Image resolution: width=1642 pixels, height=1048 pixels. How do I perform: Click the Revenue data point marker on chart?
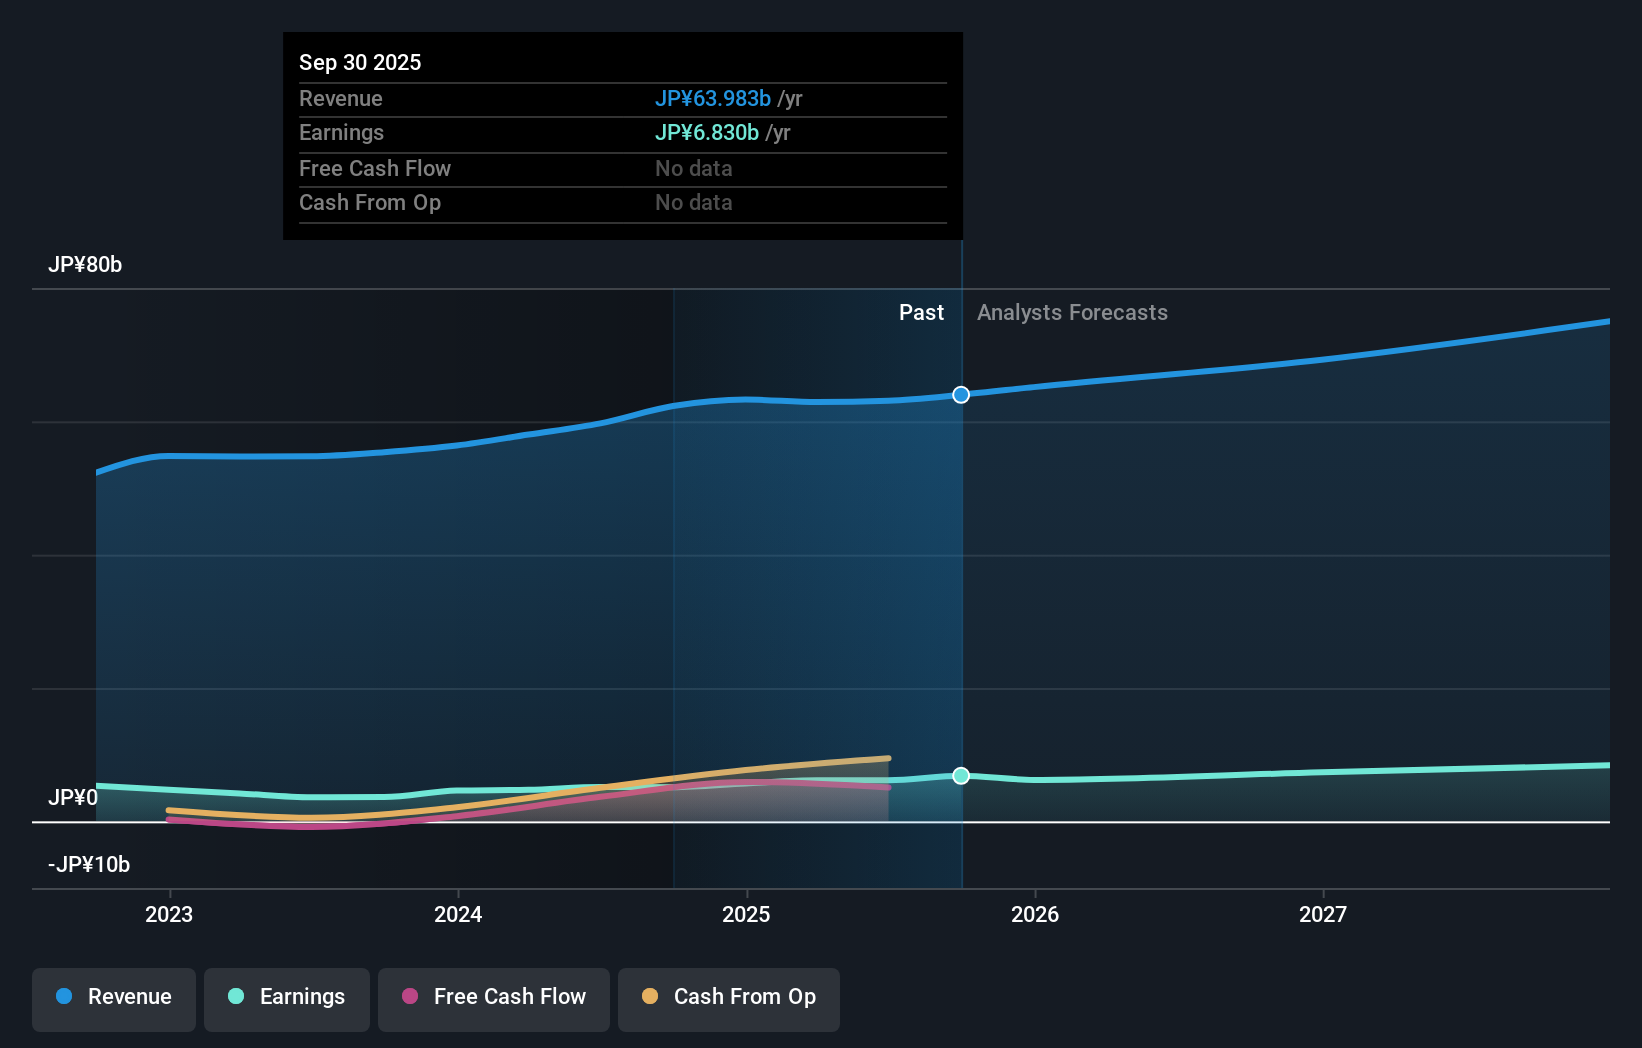(x=960, y=395)
